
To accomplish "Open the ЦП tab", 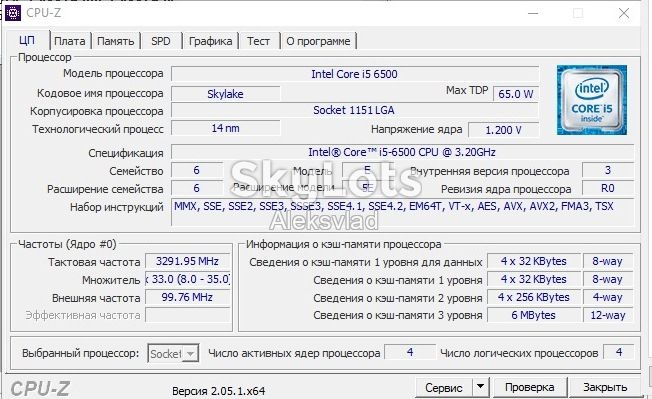I will (x=27, y=40).
